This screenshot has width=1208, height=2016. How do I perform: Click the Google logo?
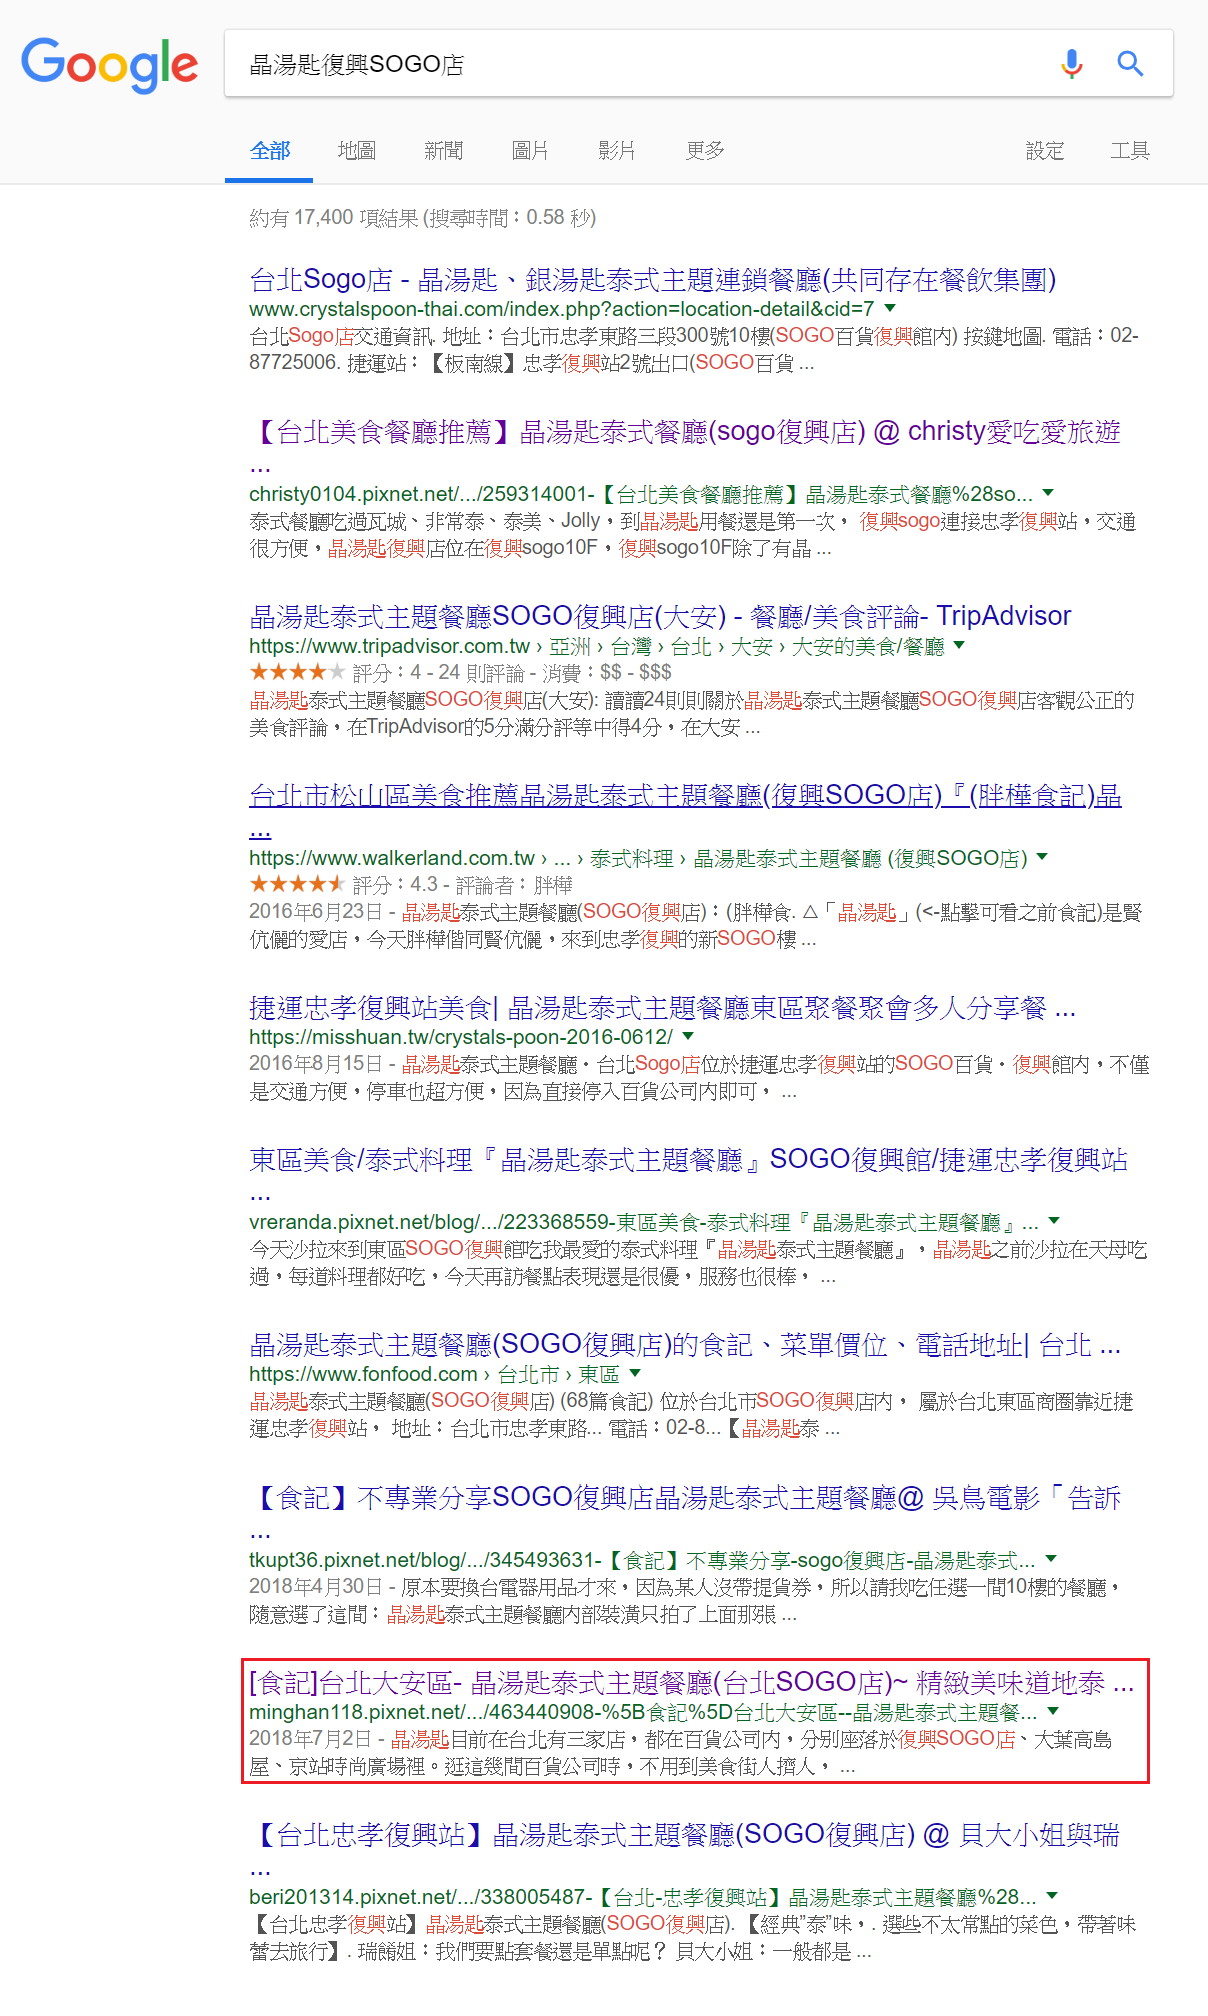point(110,65)
